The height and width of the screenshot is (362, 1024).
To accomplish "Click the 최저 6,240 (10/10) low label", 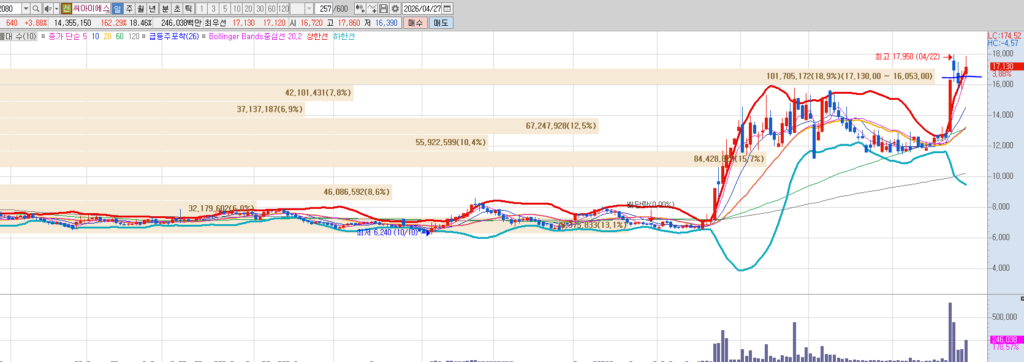I will [387, 232].
